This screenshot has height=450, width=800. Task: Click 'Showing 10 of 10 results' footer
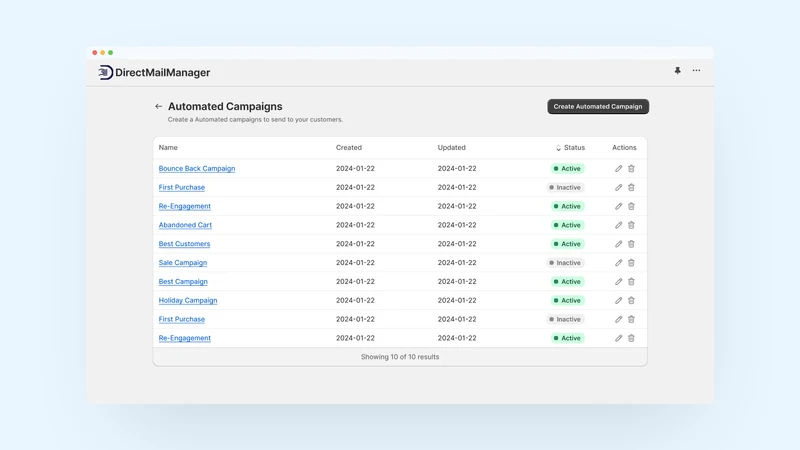[x=400, y=357]
